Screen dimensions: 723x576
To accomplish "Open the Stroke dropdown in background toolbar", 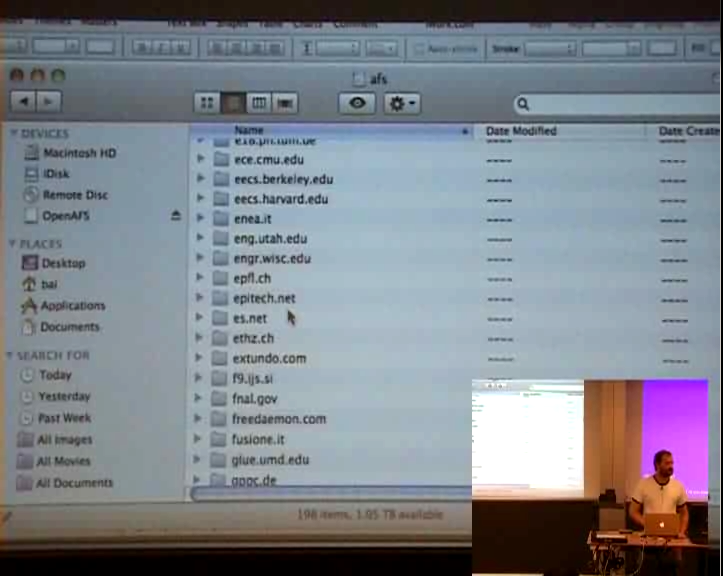I will (550, 48).
